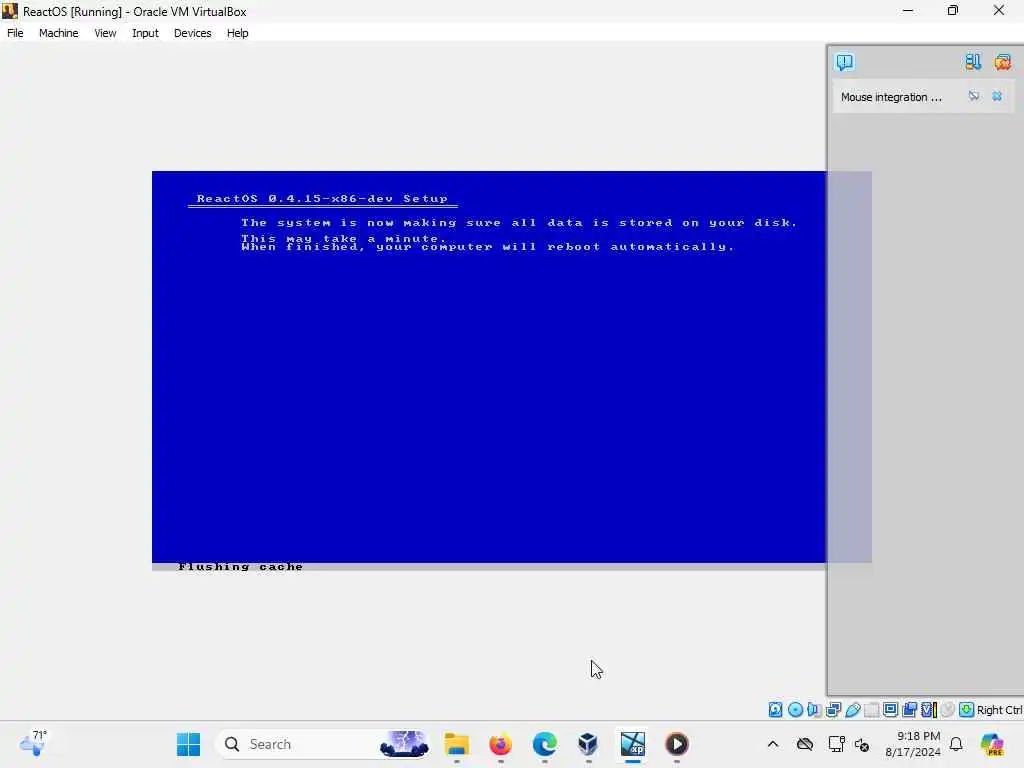Click the keyboard capture host key icon

pos(967,709)
